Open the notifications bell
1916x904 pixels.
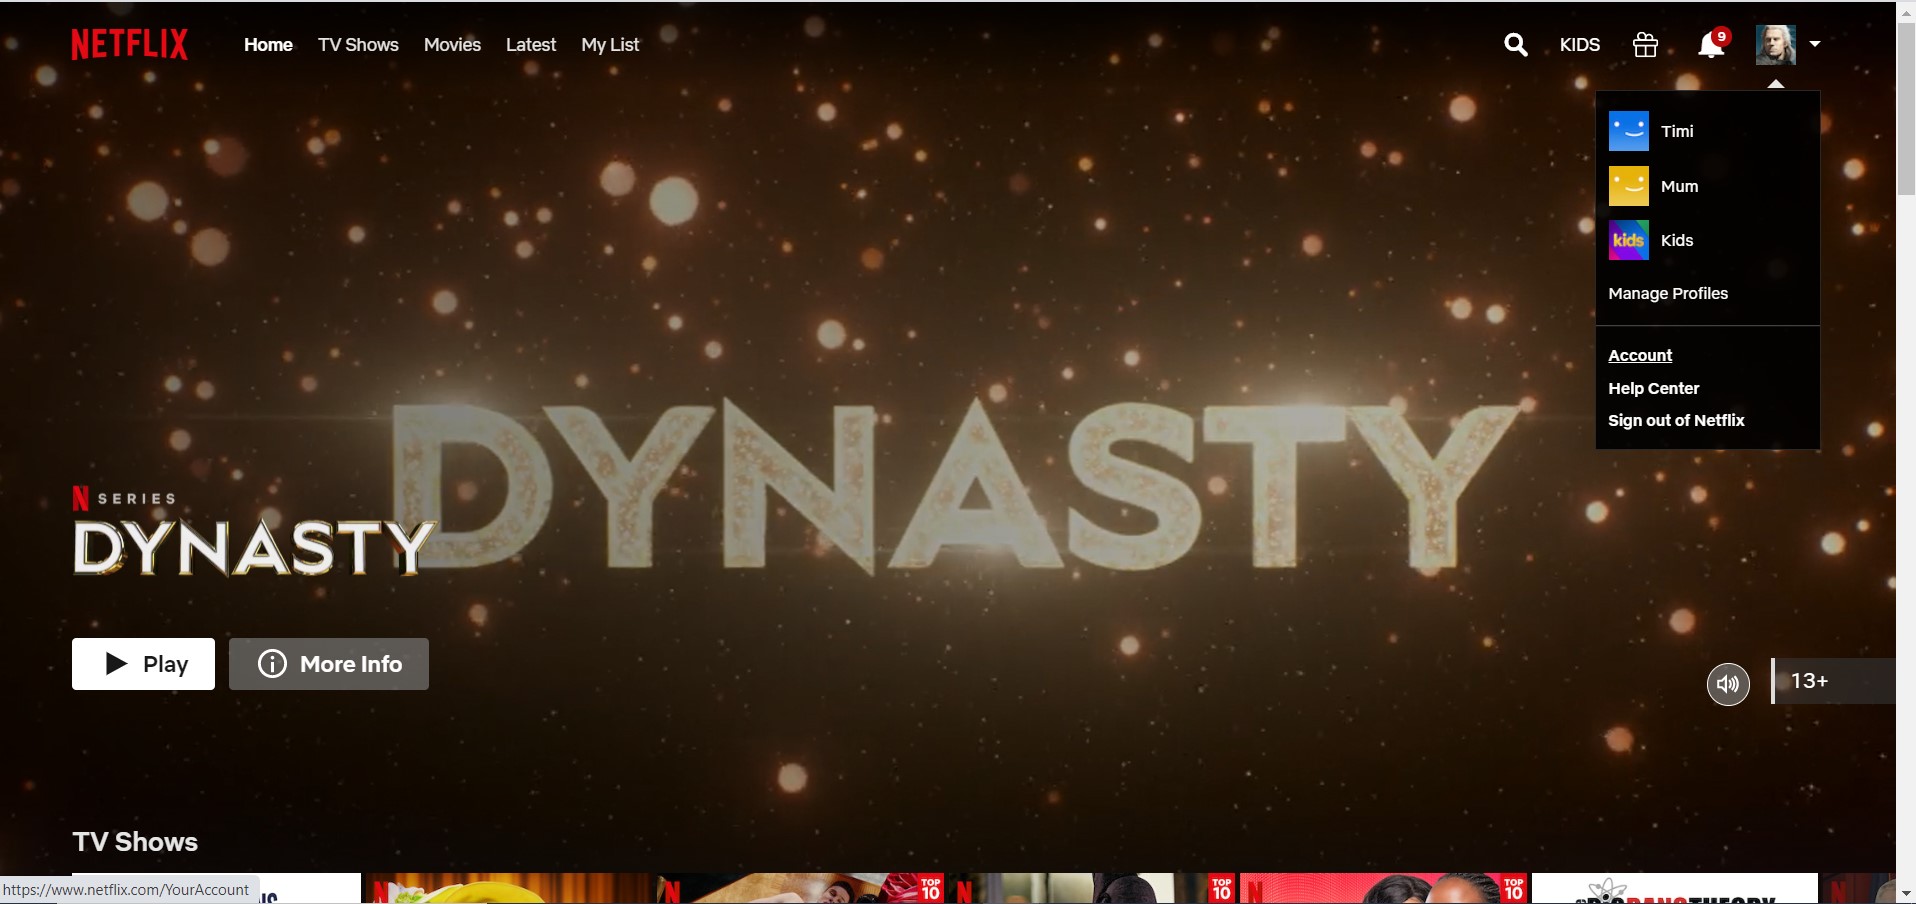[1711, 44]
